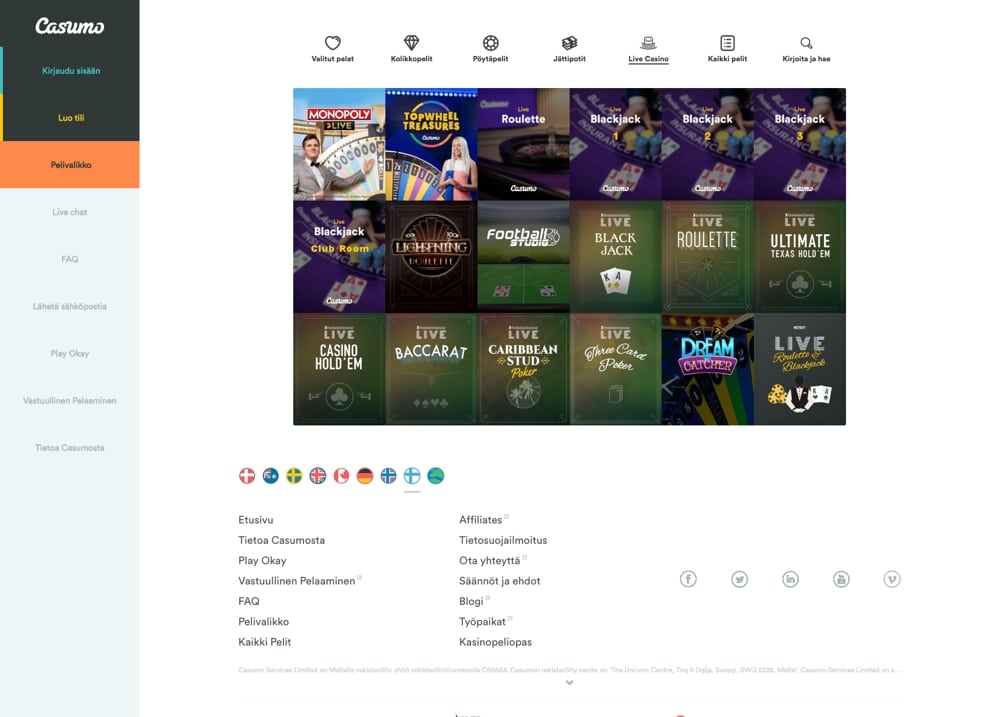1000x717 pixels.
Task: Open Live Blackjack 1 table
Action: (615, 144)
